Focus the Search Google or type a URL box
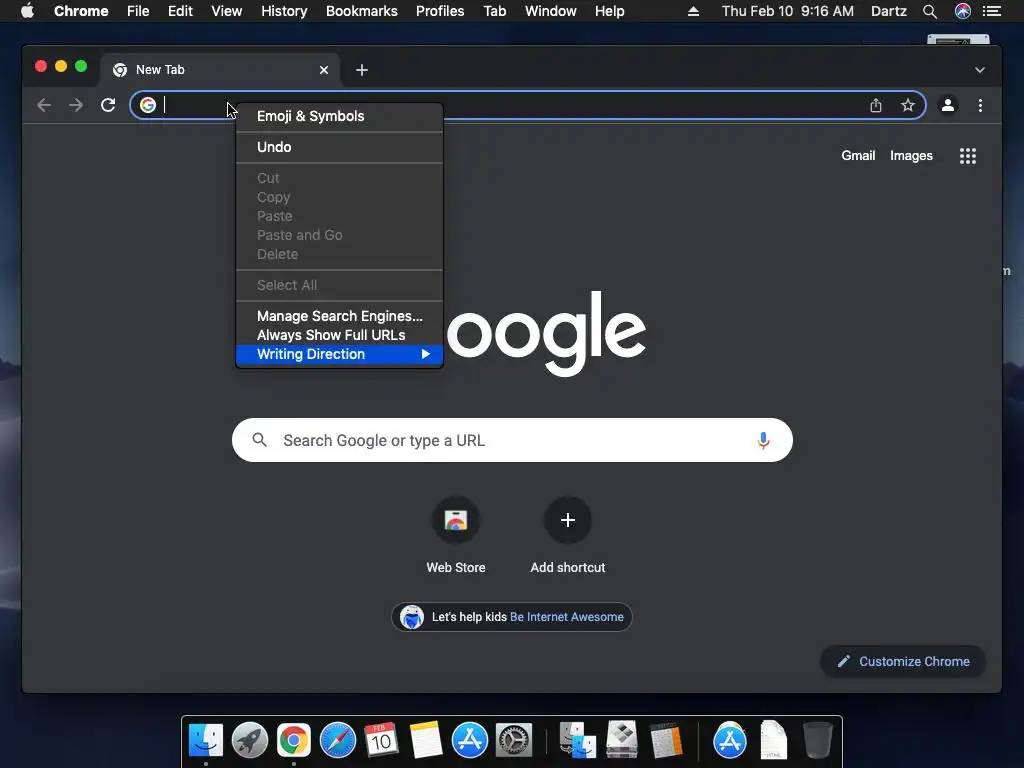This screenshot has width=1024, height=768. (512, 440)
